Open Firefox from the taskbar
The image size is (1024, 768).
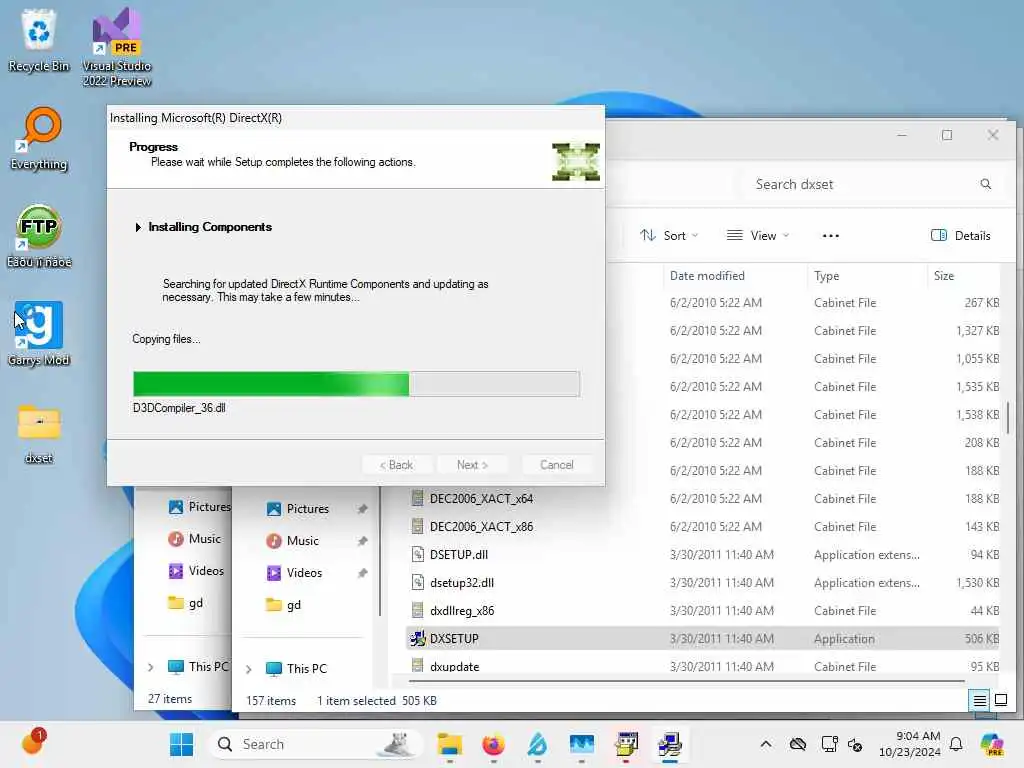tap(494, 744)
